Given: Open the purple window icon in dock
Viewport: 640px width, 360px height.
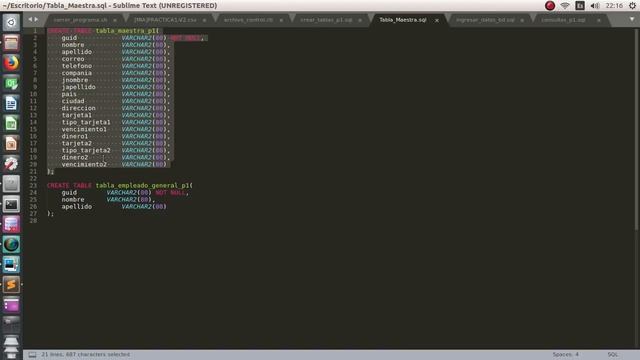Looking at the screenshot, I should (11, 304).
